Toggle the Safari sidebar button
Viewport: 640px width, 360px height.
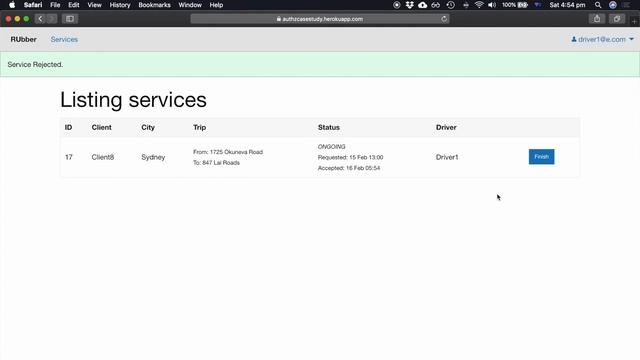tap(70, 19)
